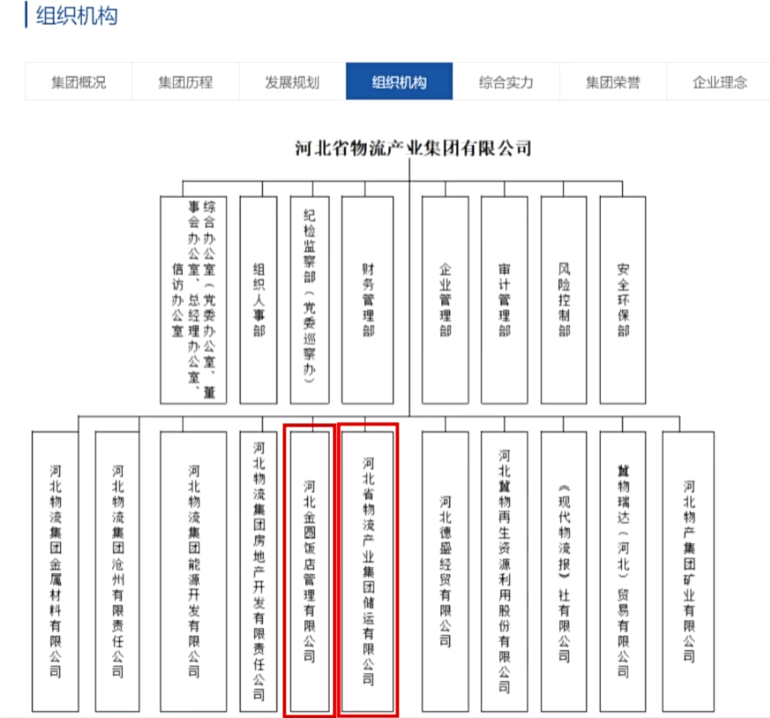Switch to the 集团历程 tab
Image resolution: width=770 pixels, height=718 pixels.
tap(185, 82)
